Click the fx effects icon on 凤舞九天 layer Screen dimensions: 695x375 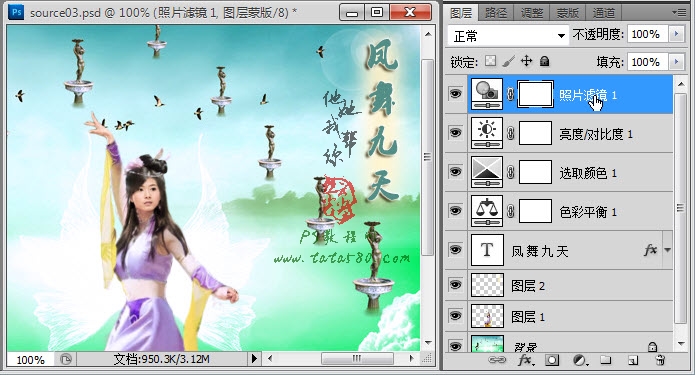point(650,250)
